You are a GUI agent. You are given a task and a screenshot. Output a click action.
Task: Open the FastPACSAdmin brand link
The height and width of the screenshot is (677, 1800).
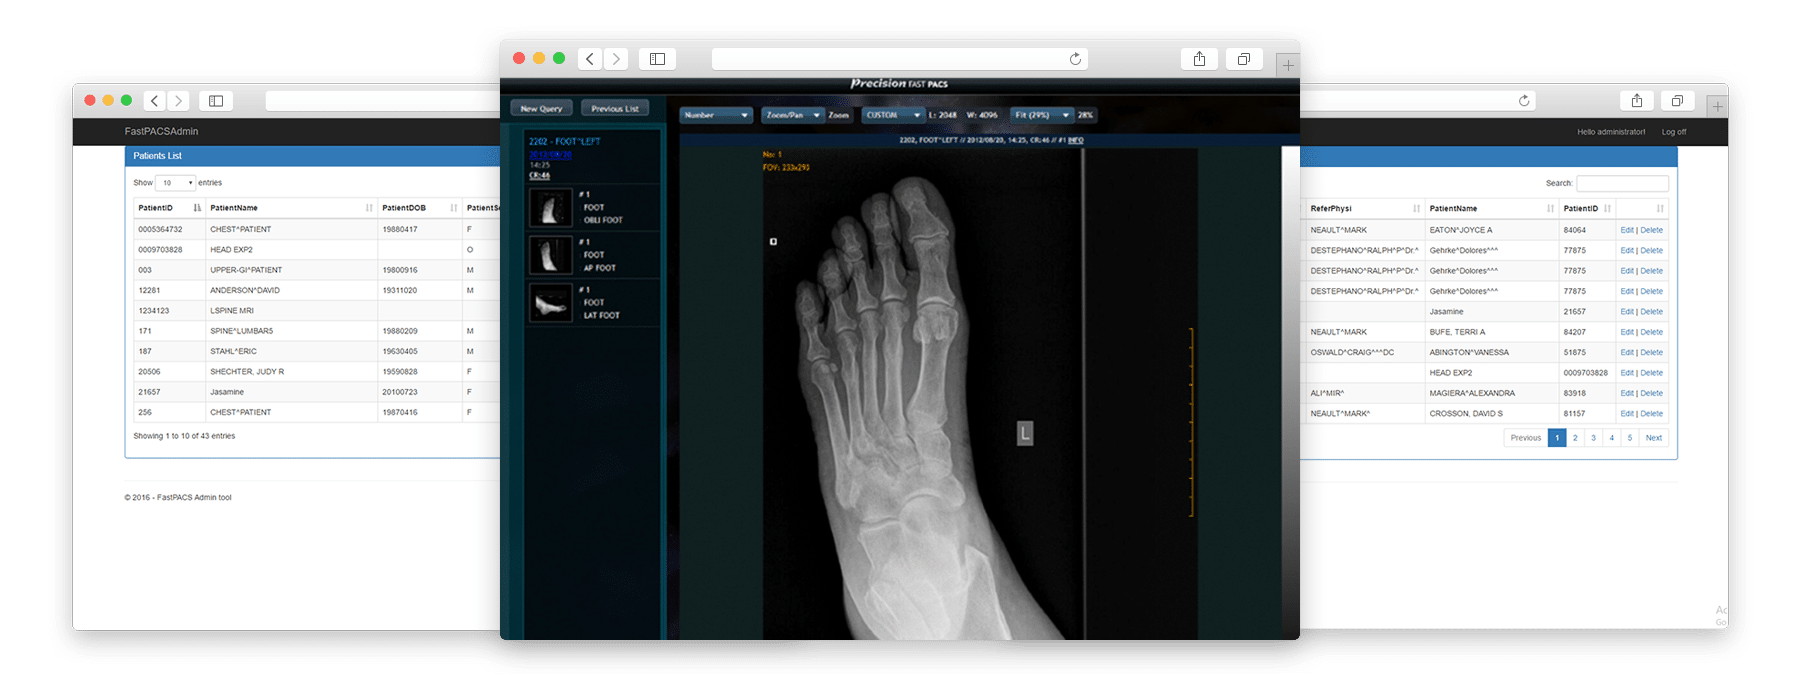[161, 131]
